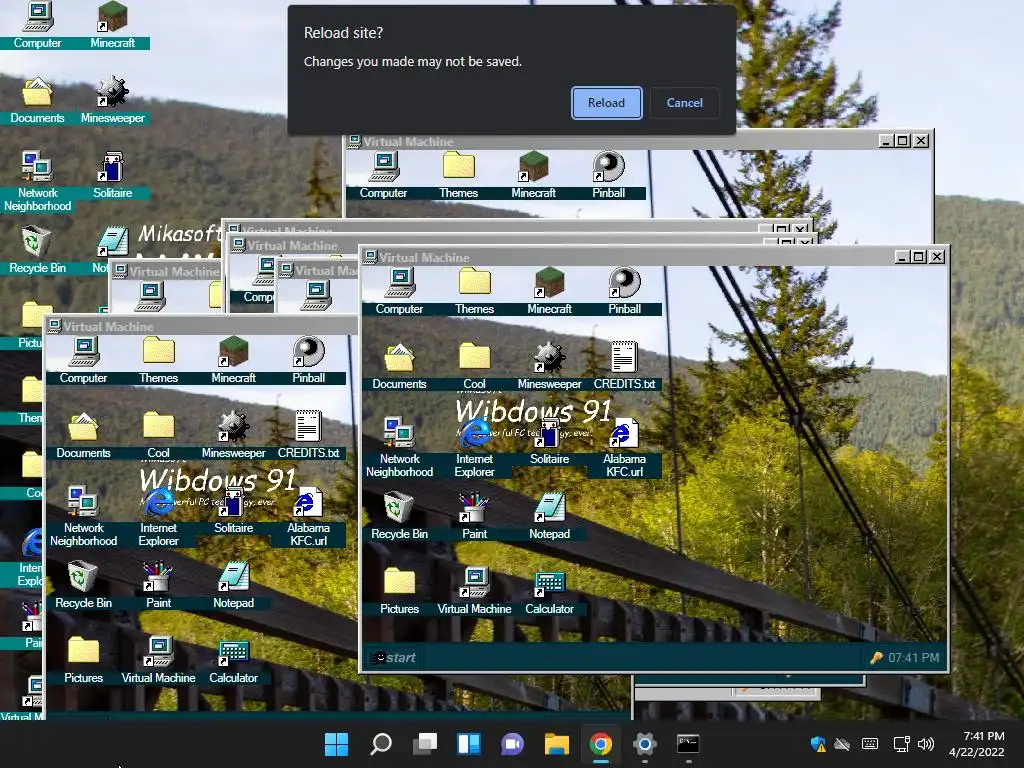Screen dimensions: 1024x768
Task: Open Network Neighborhood in front Virtual Machine window
Action: [399, 447]
